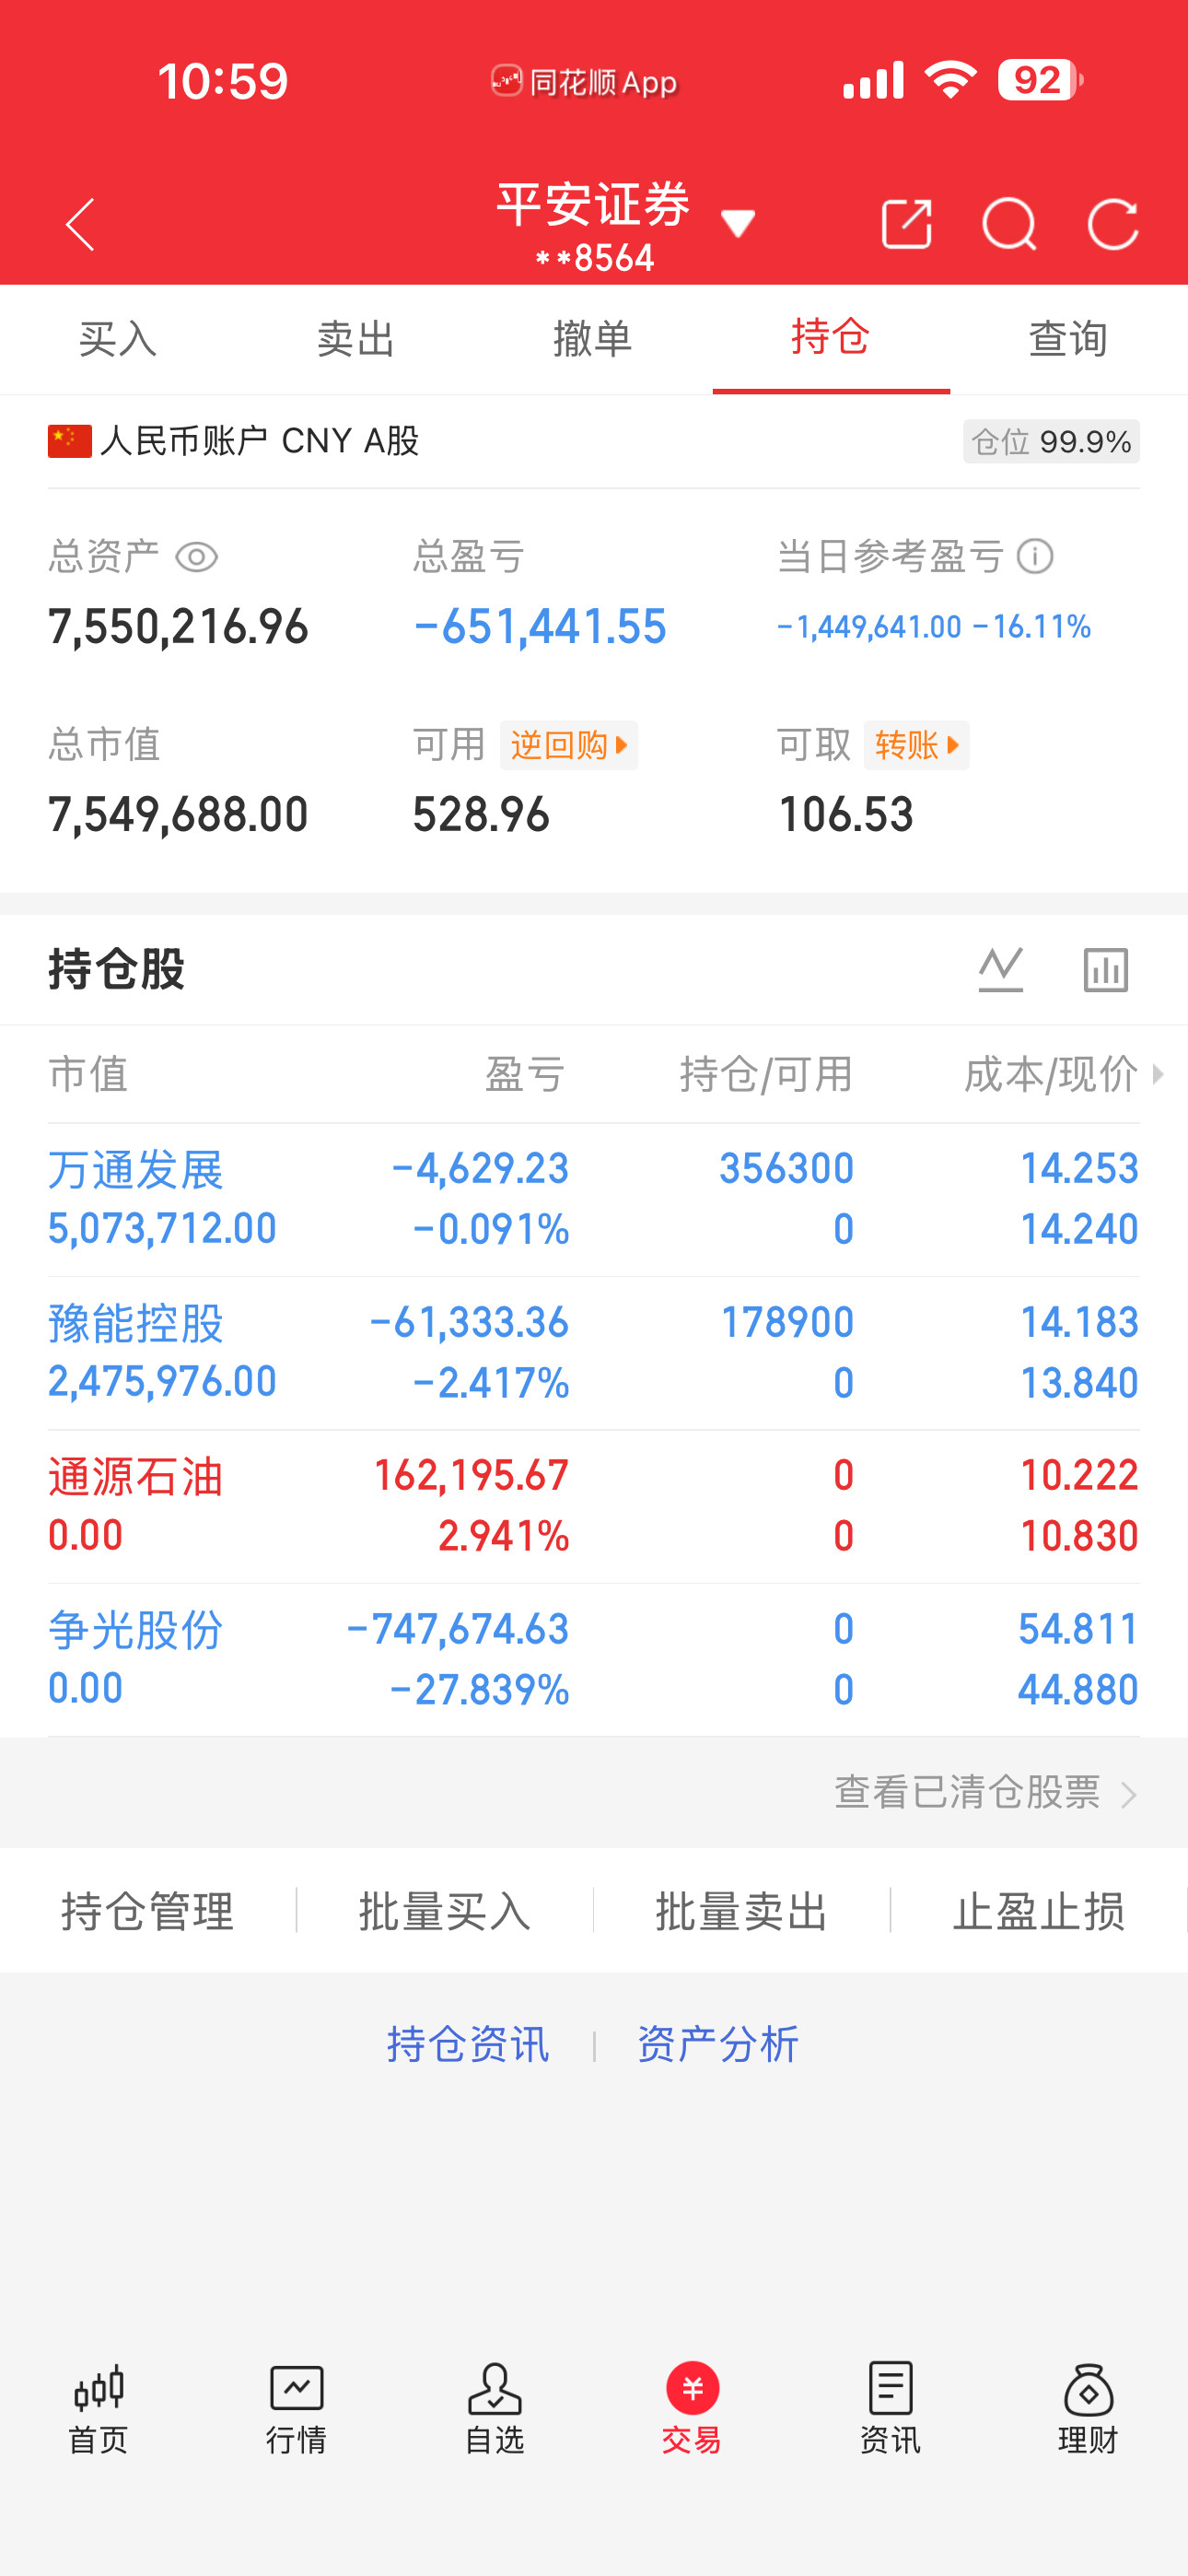This screenshot has height=2576, width=1188.
Task: Tap the 豫能控股 cost value 14.183
Action: (1079, 1322)
